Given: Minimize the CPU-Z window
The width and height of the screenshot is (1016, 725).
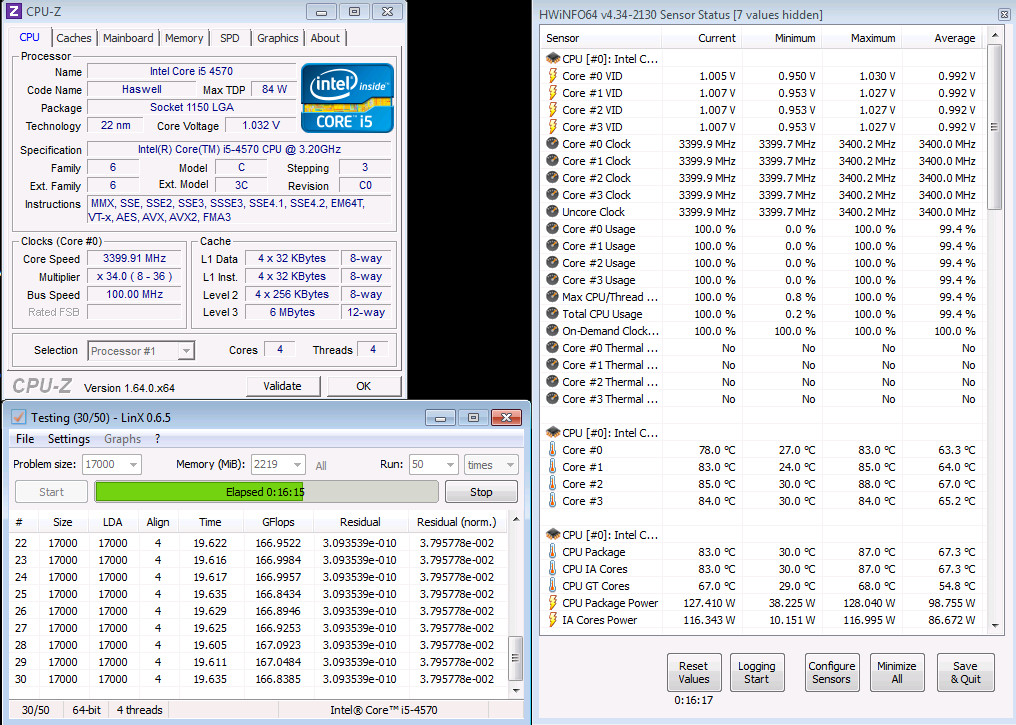Looking at the screenshot, I should pos(321,12).
